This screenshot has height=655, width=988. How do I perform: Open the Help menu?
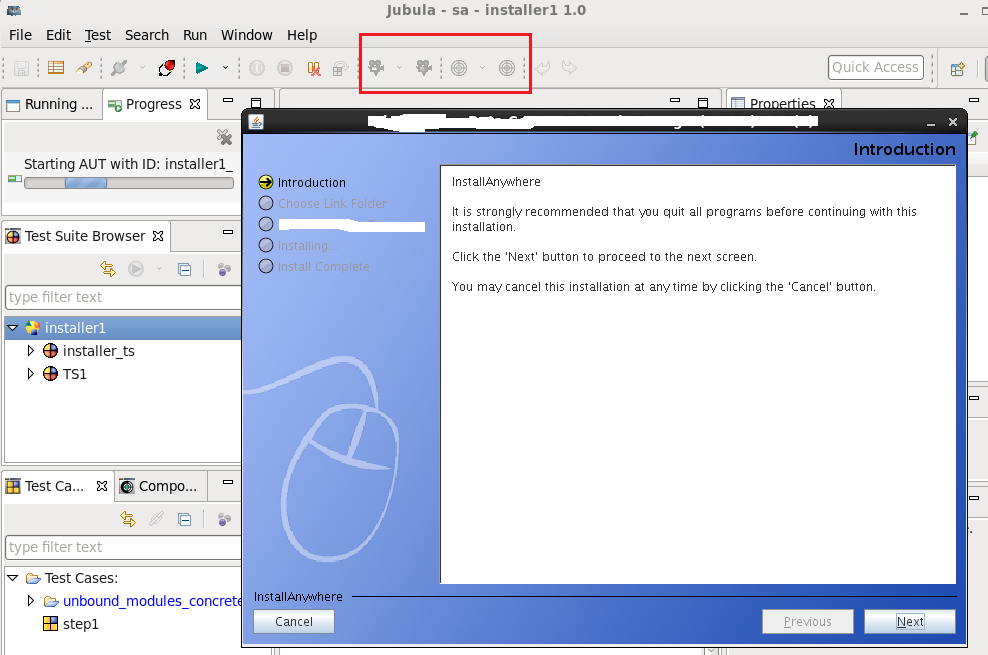302,35
